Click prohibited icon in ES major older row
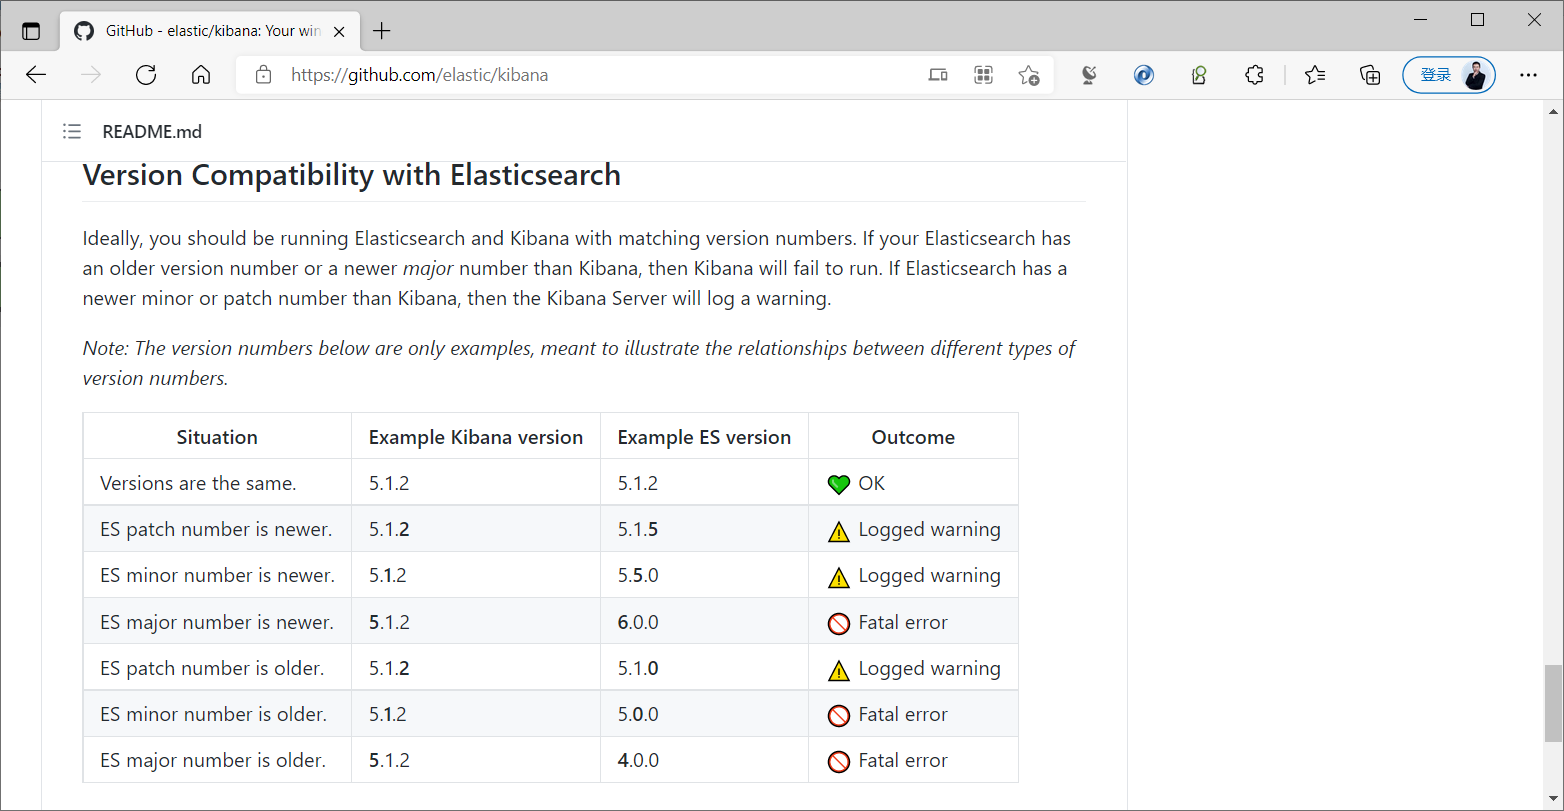The height and width of the screenshot is (811, 1564). click(x=839, y=762)
